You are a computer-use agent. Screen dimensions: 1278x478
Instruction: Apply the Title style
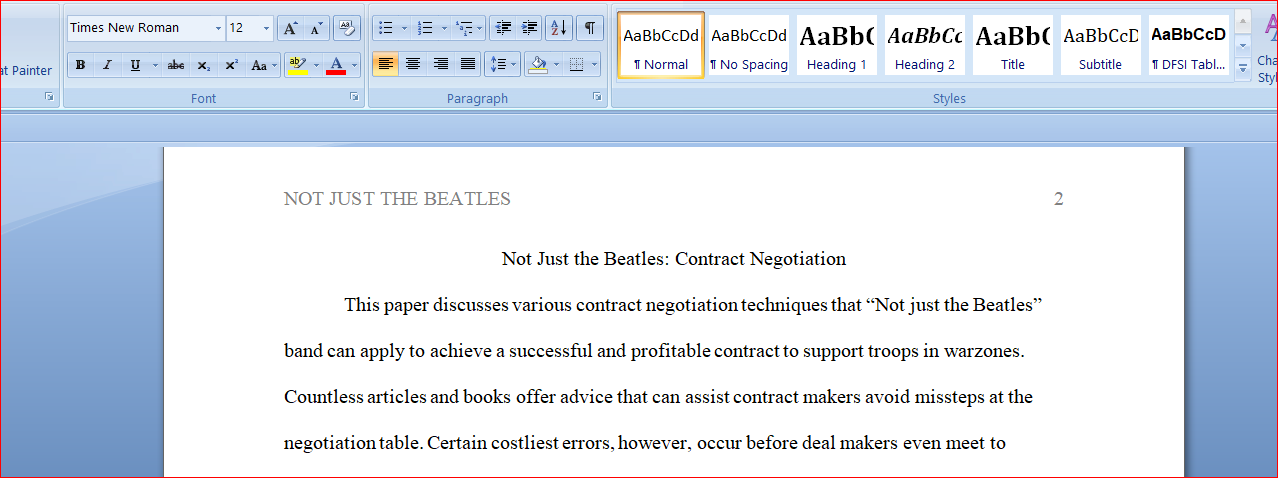1013,45
